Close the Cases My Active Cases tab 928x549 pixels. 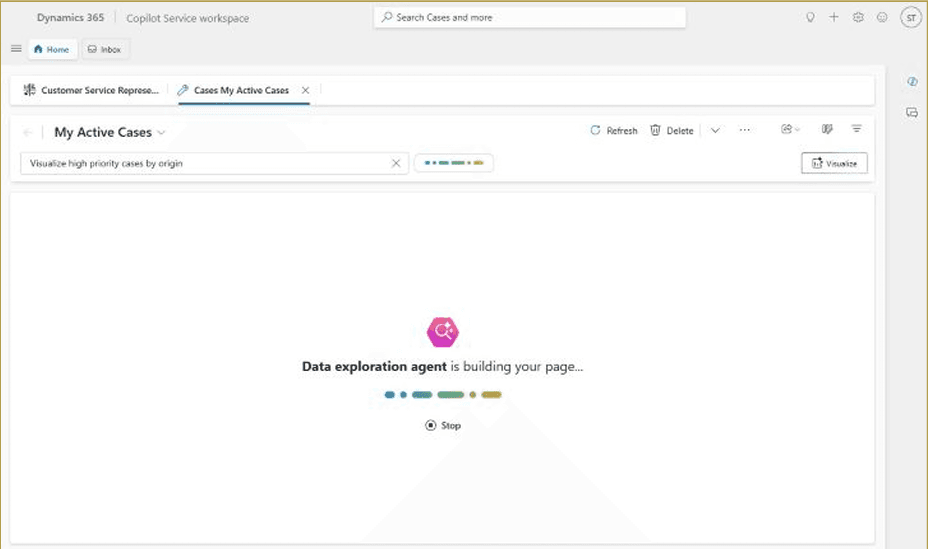(x=305, y=90)
